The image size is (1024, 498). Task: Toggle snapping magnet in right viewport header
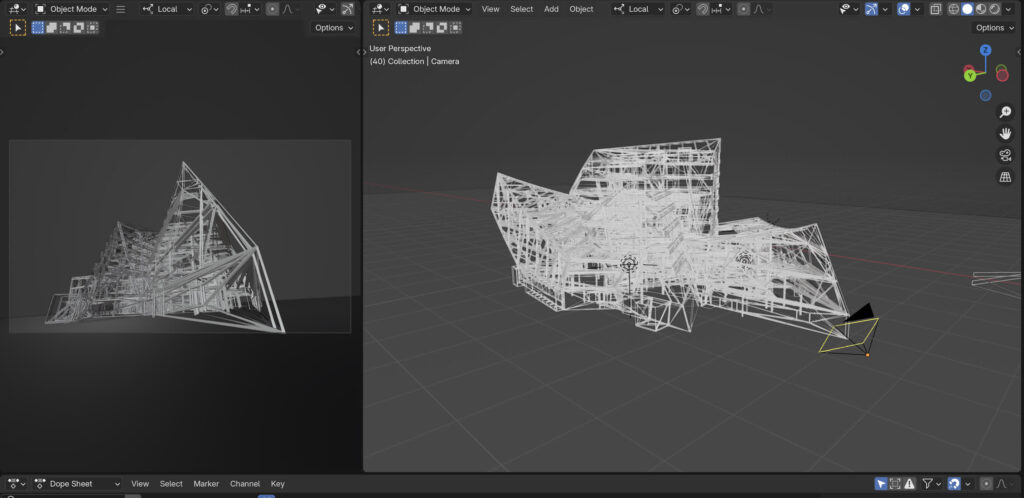(x=703, y=9)
